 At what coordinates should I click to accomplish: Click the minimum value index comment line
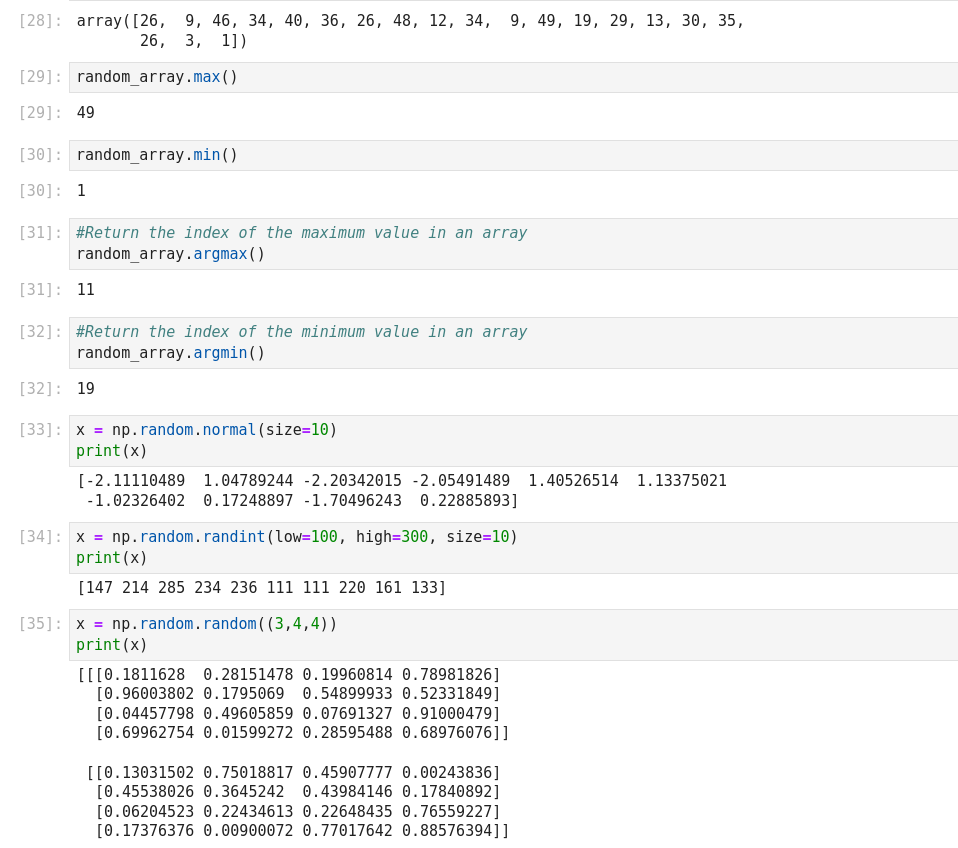click(301, 332)
